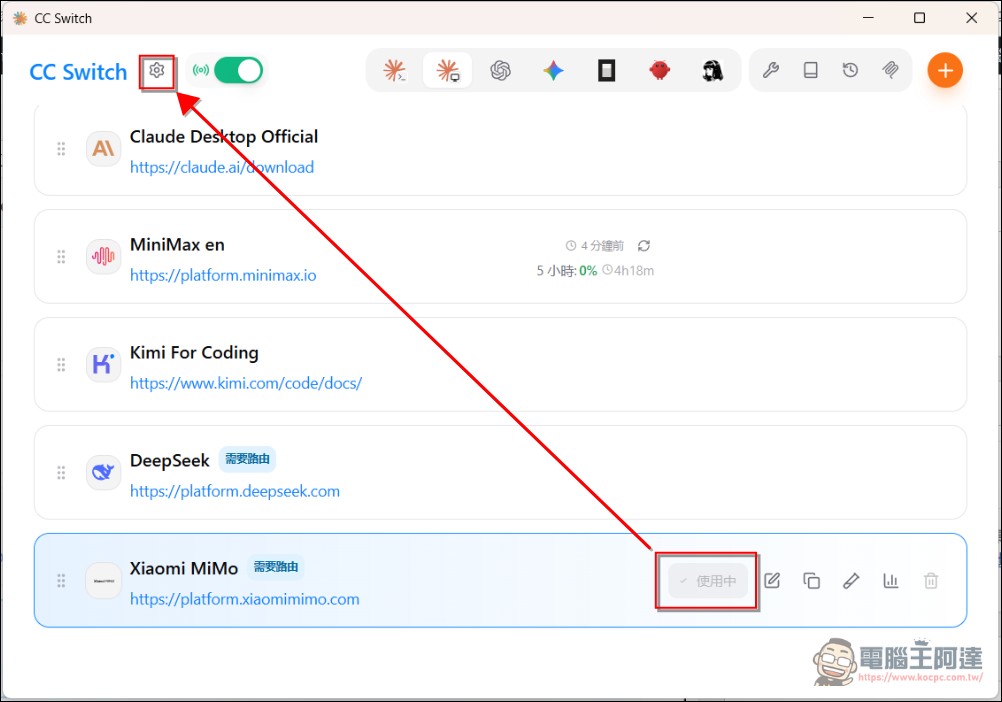Click the Kimi K logo
Viewport: 1002px width, 702px height.
pyautogui.click(x=104, y=365)
